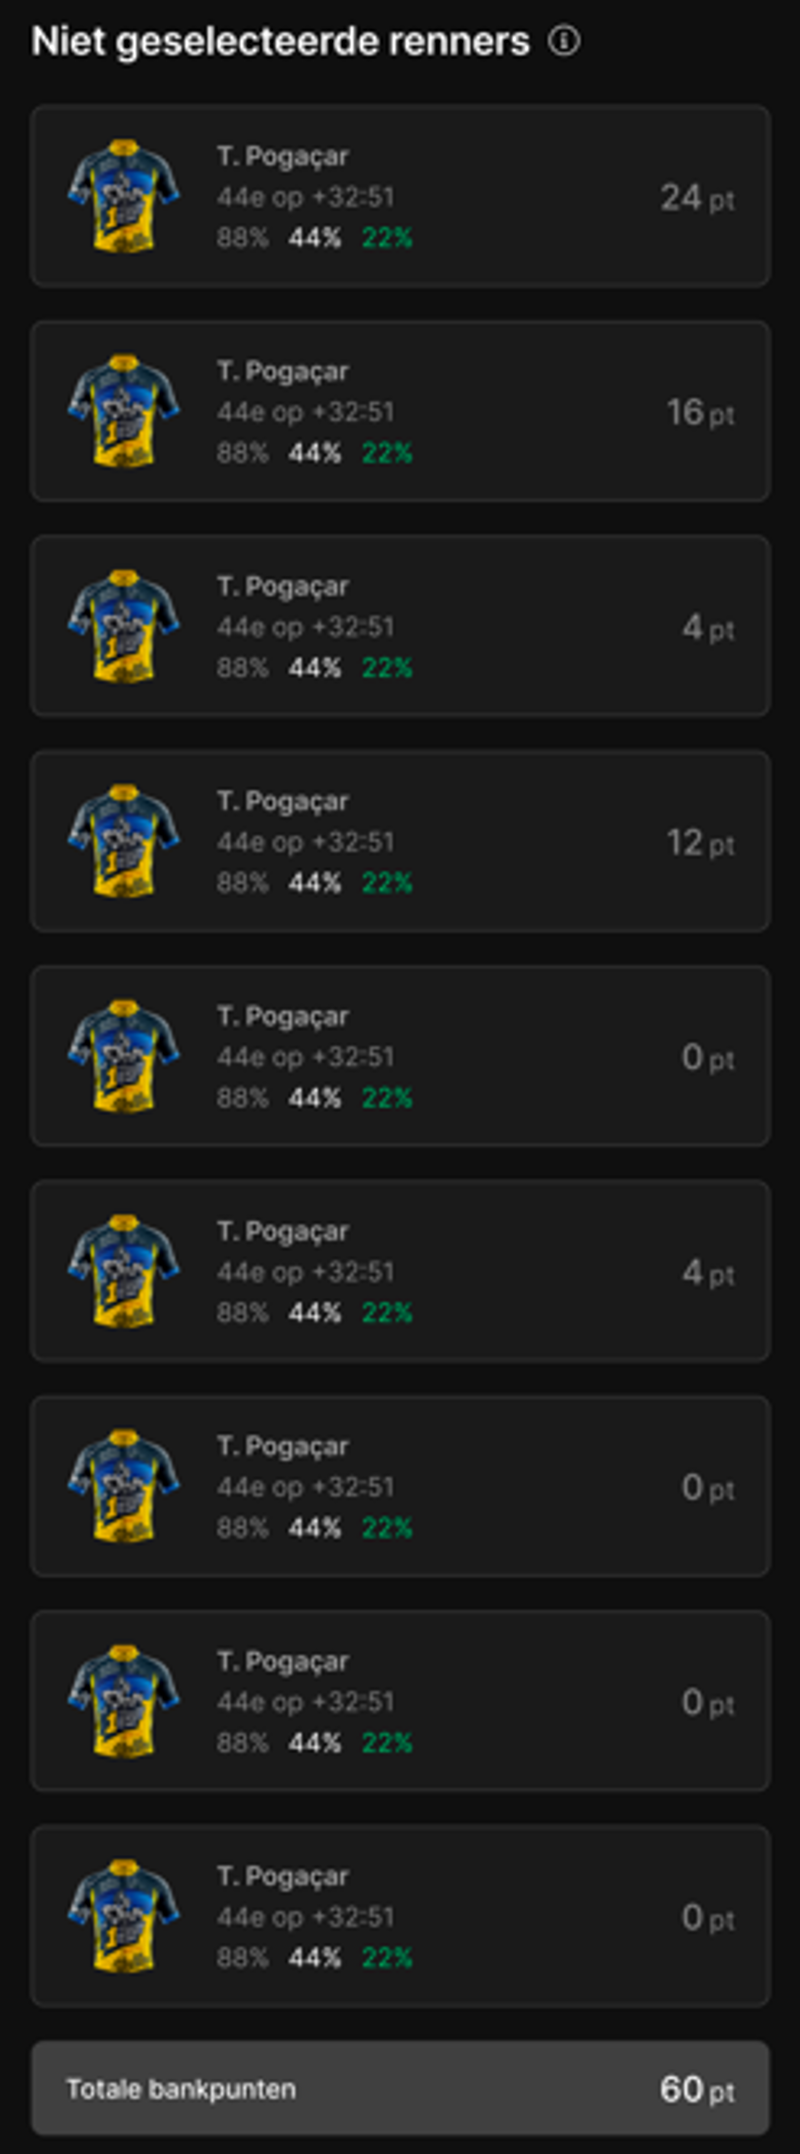Click T. Pogaçar name in the 12 pt card

(x=283, y=801)
